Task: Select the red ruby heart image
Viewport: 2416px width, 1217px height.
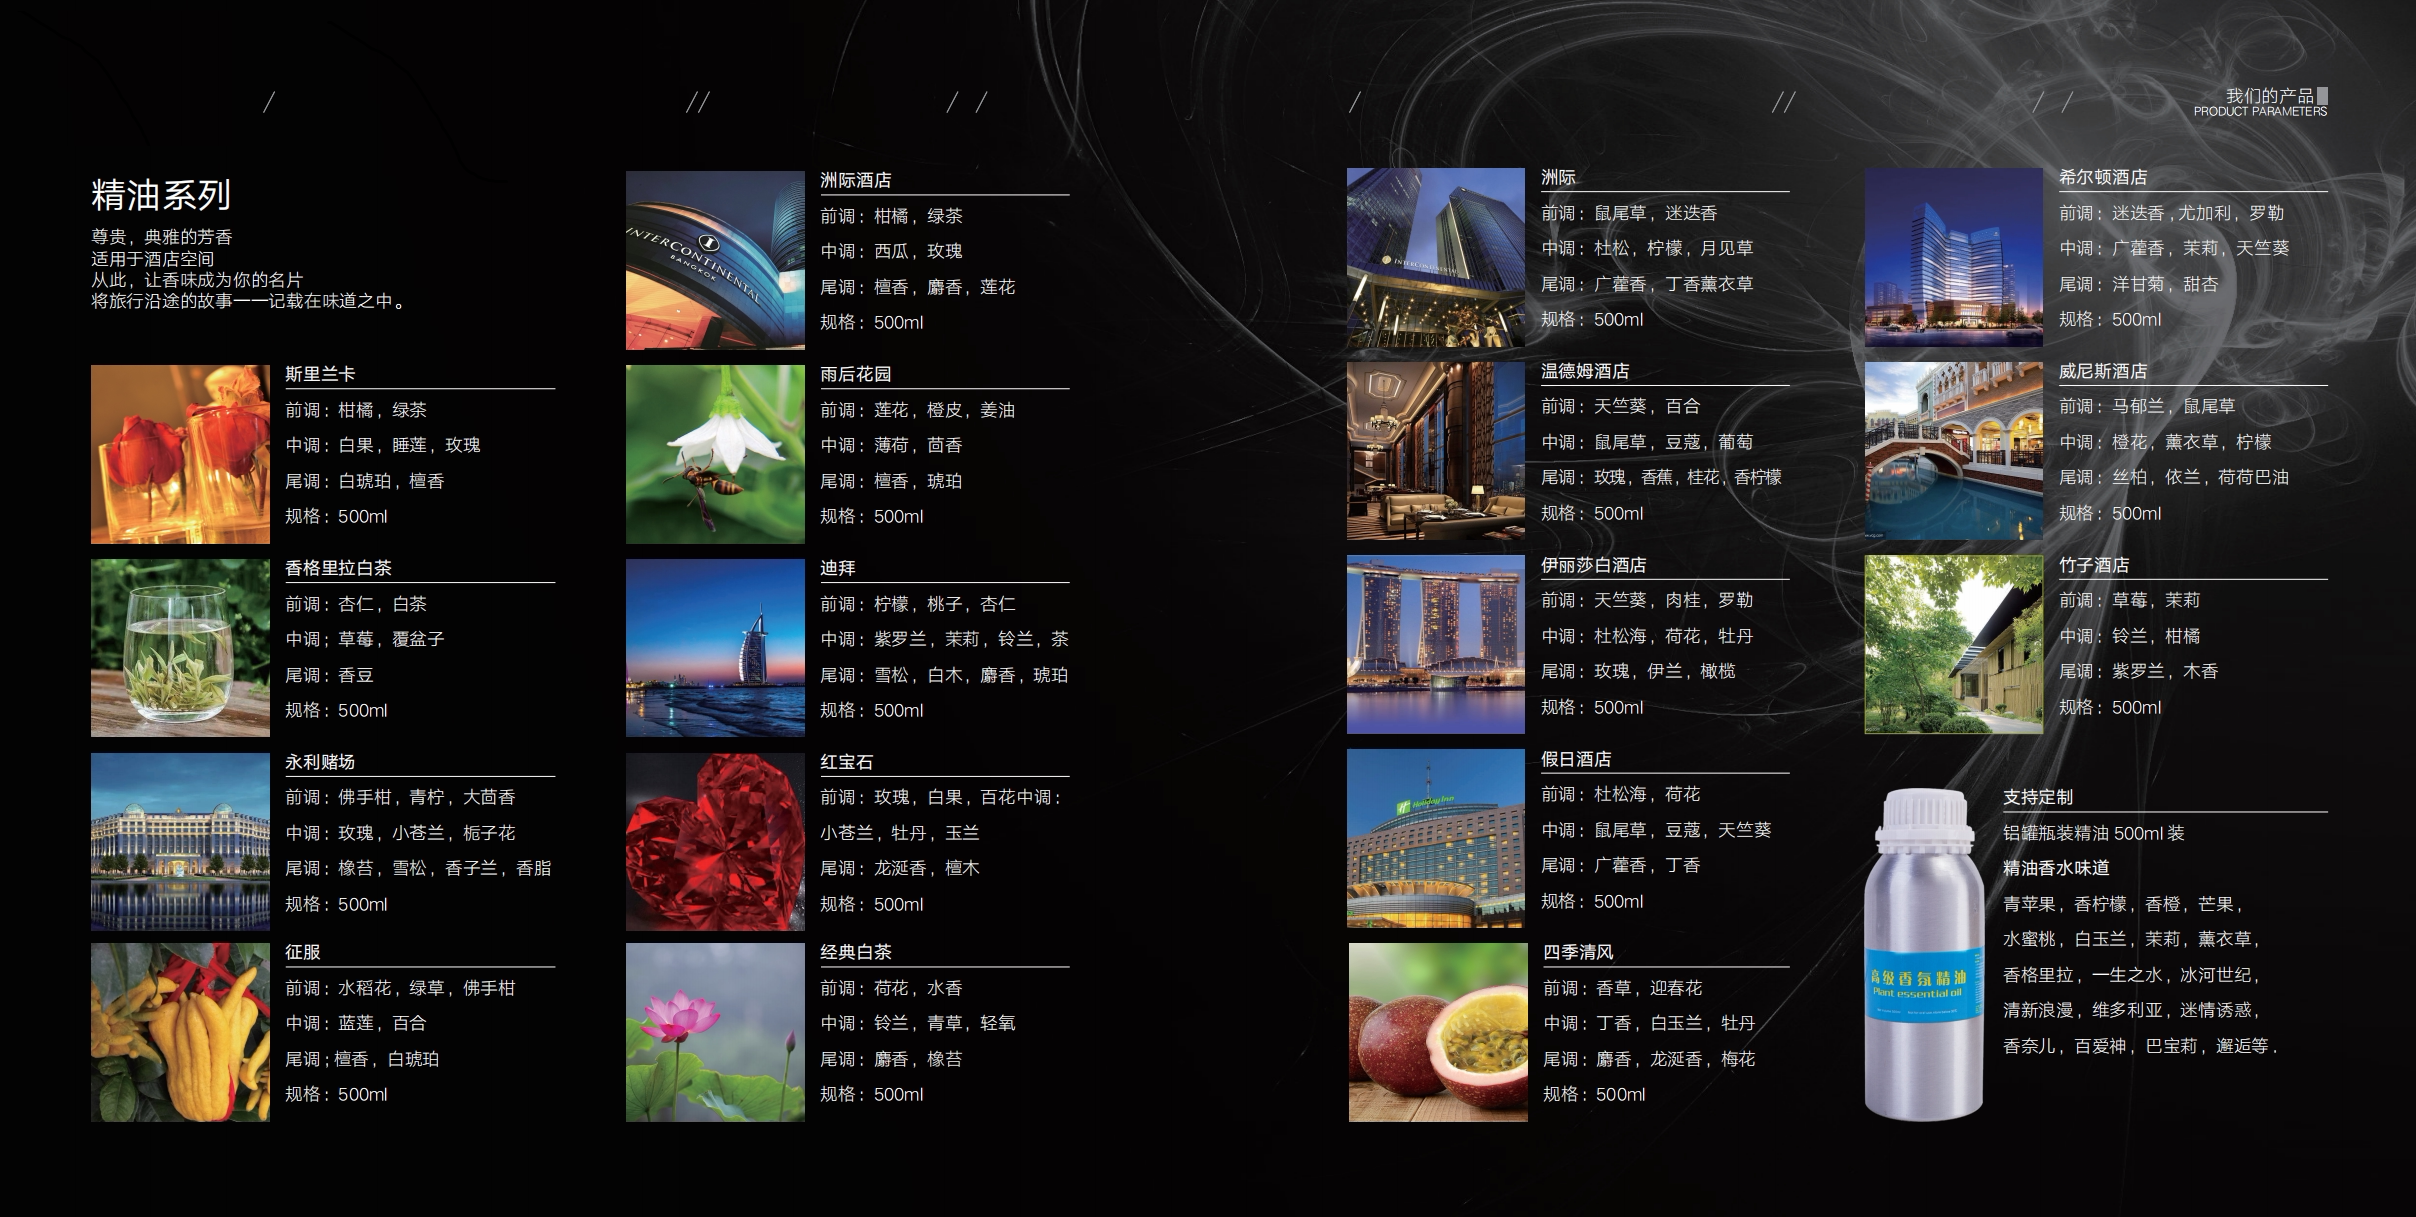Action: point(715,841)
